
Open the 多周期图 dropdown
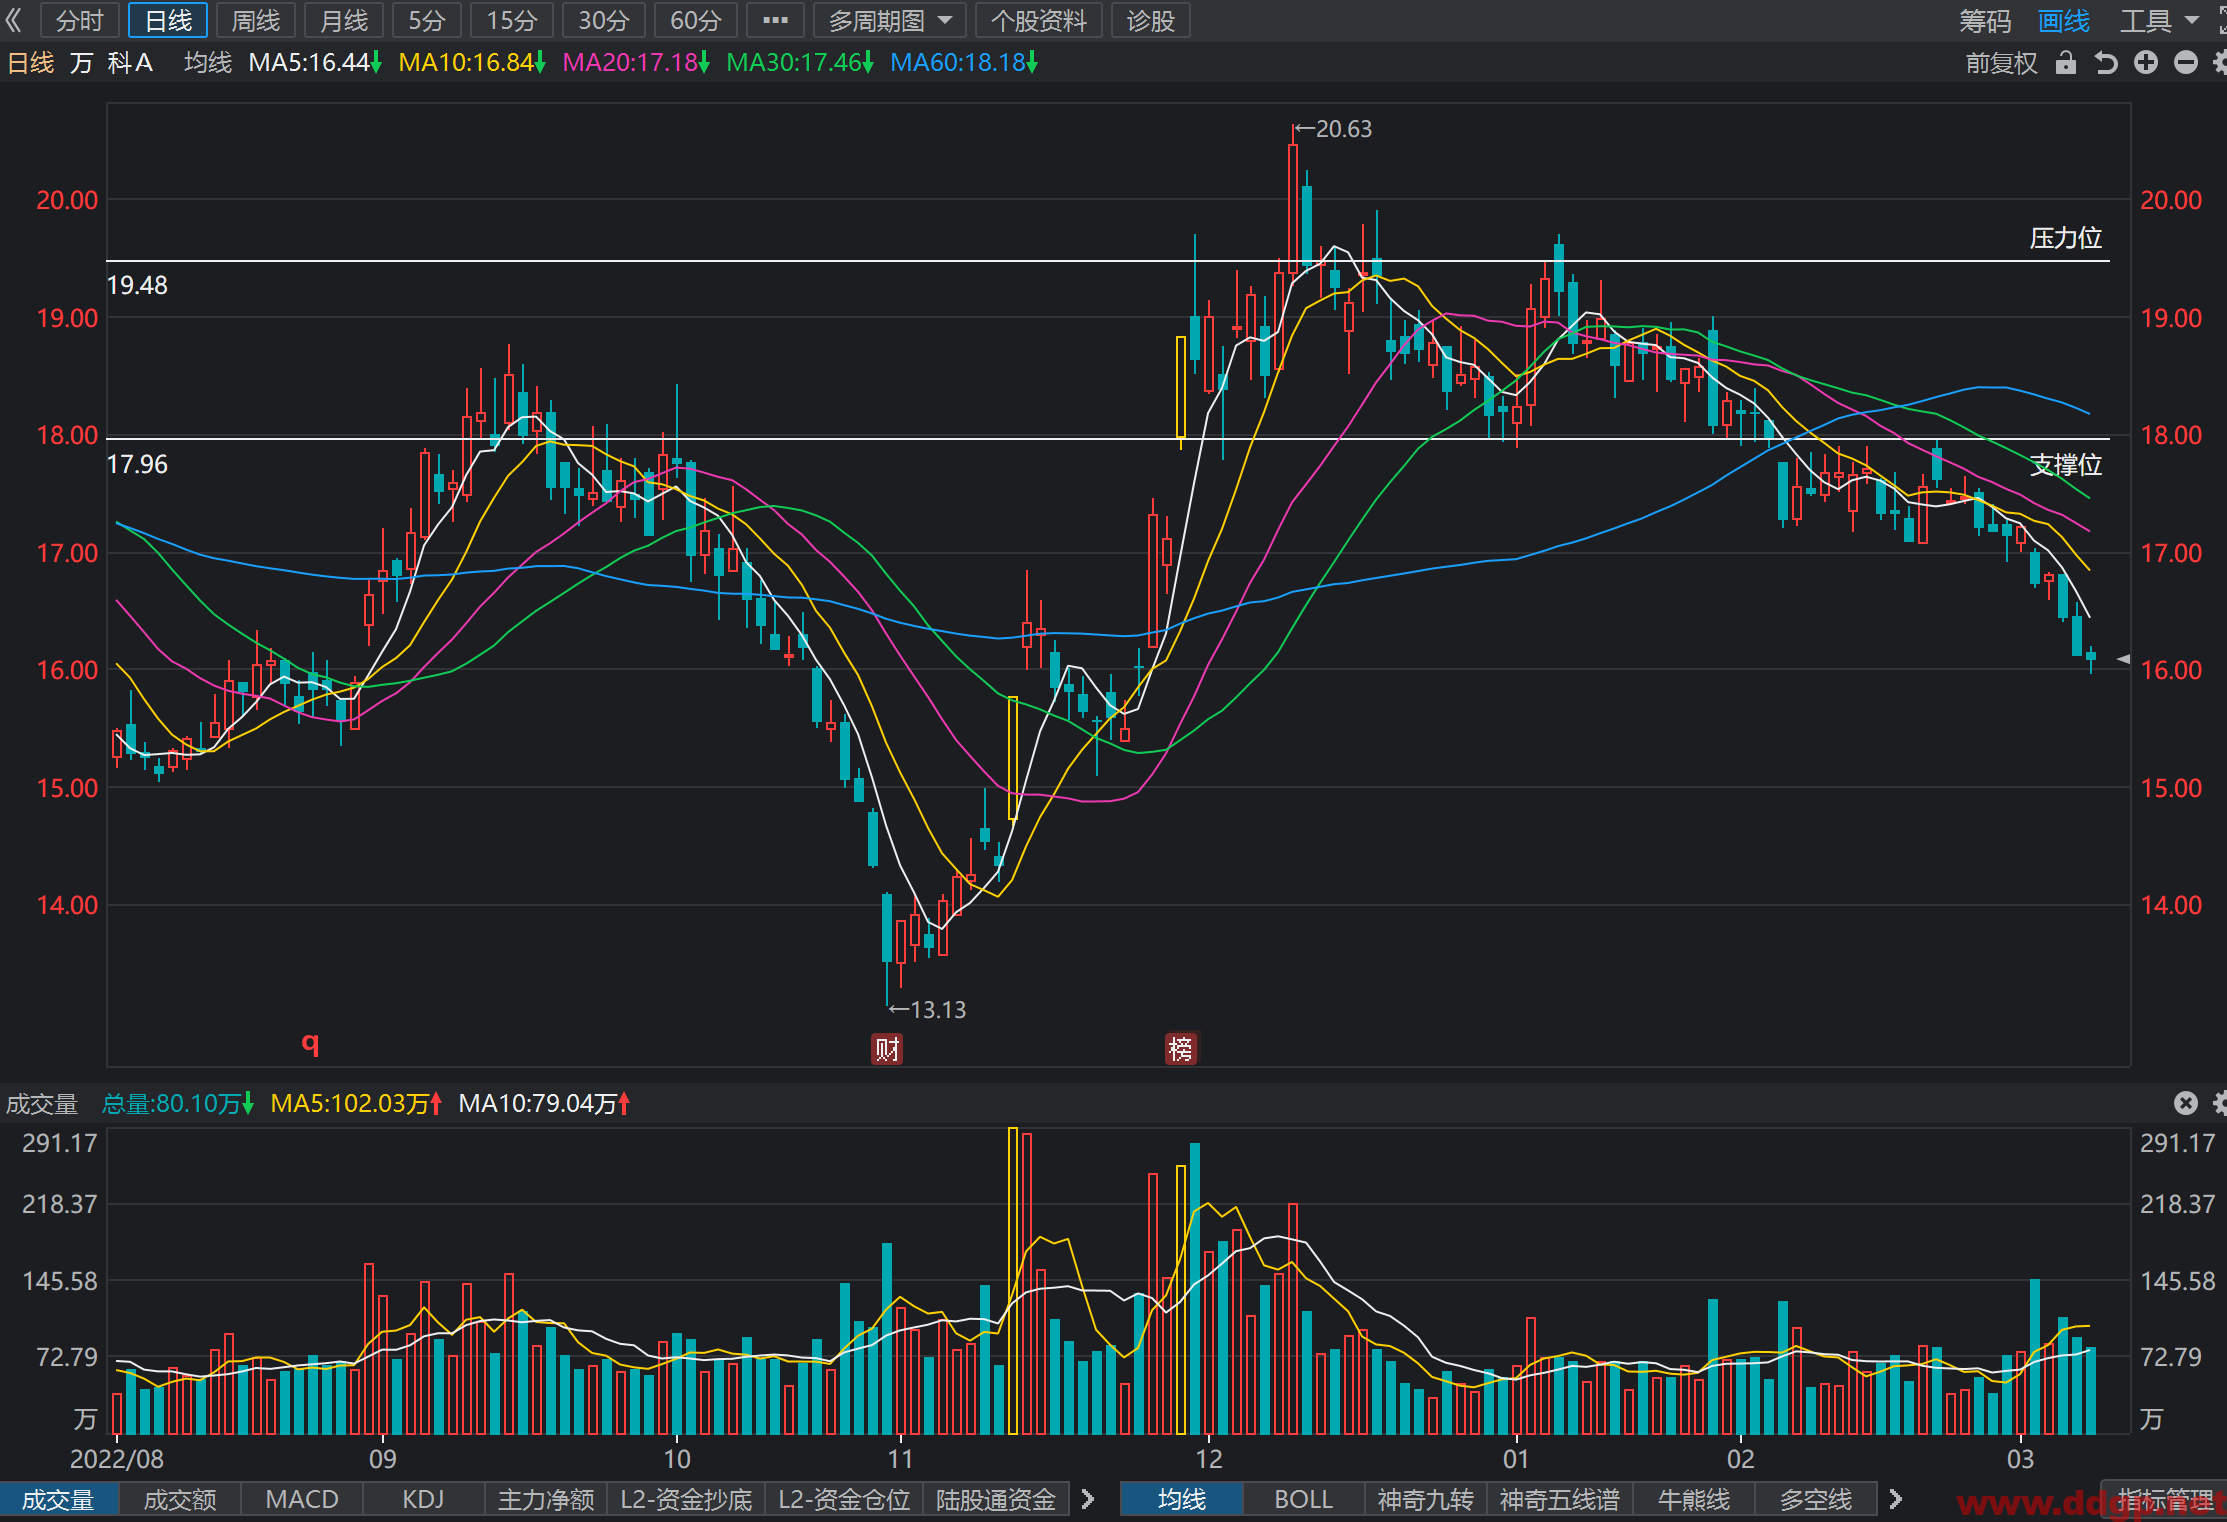[890, 20]
